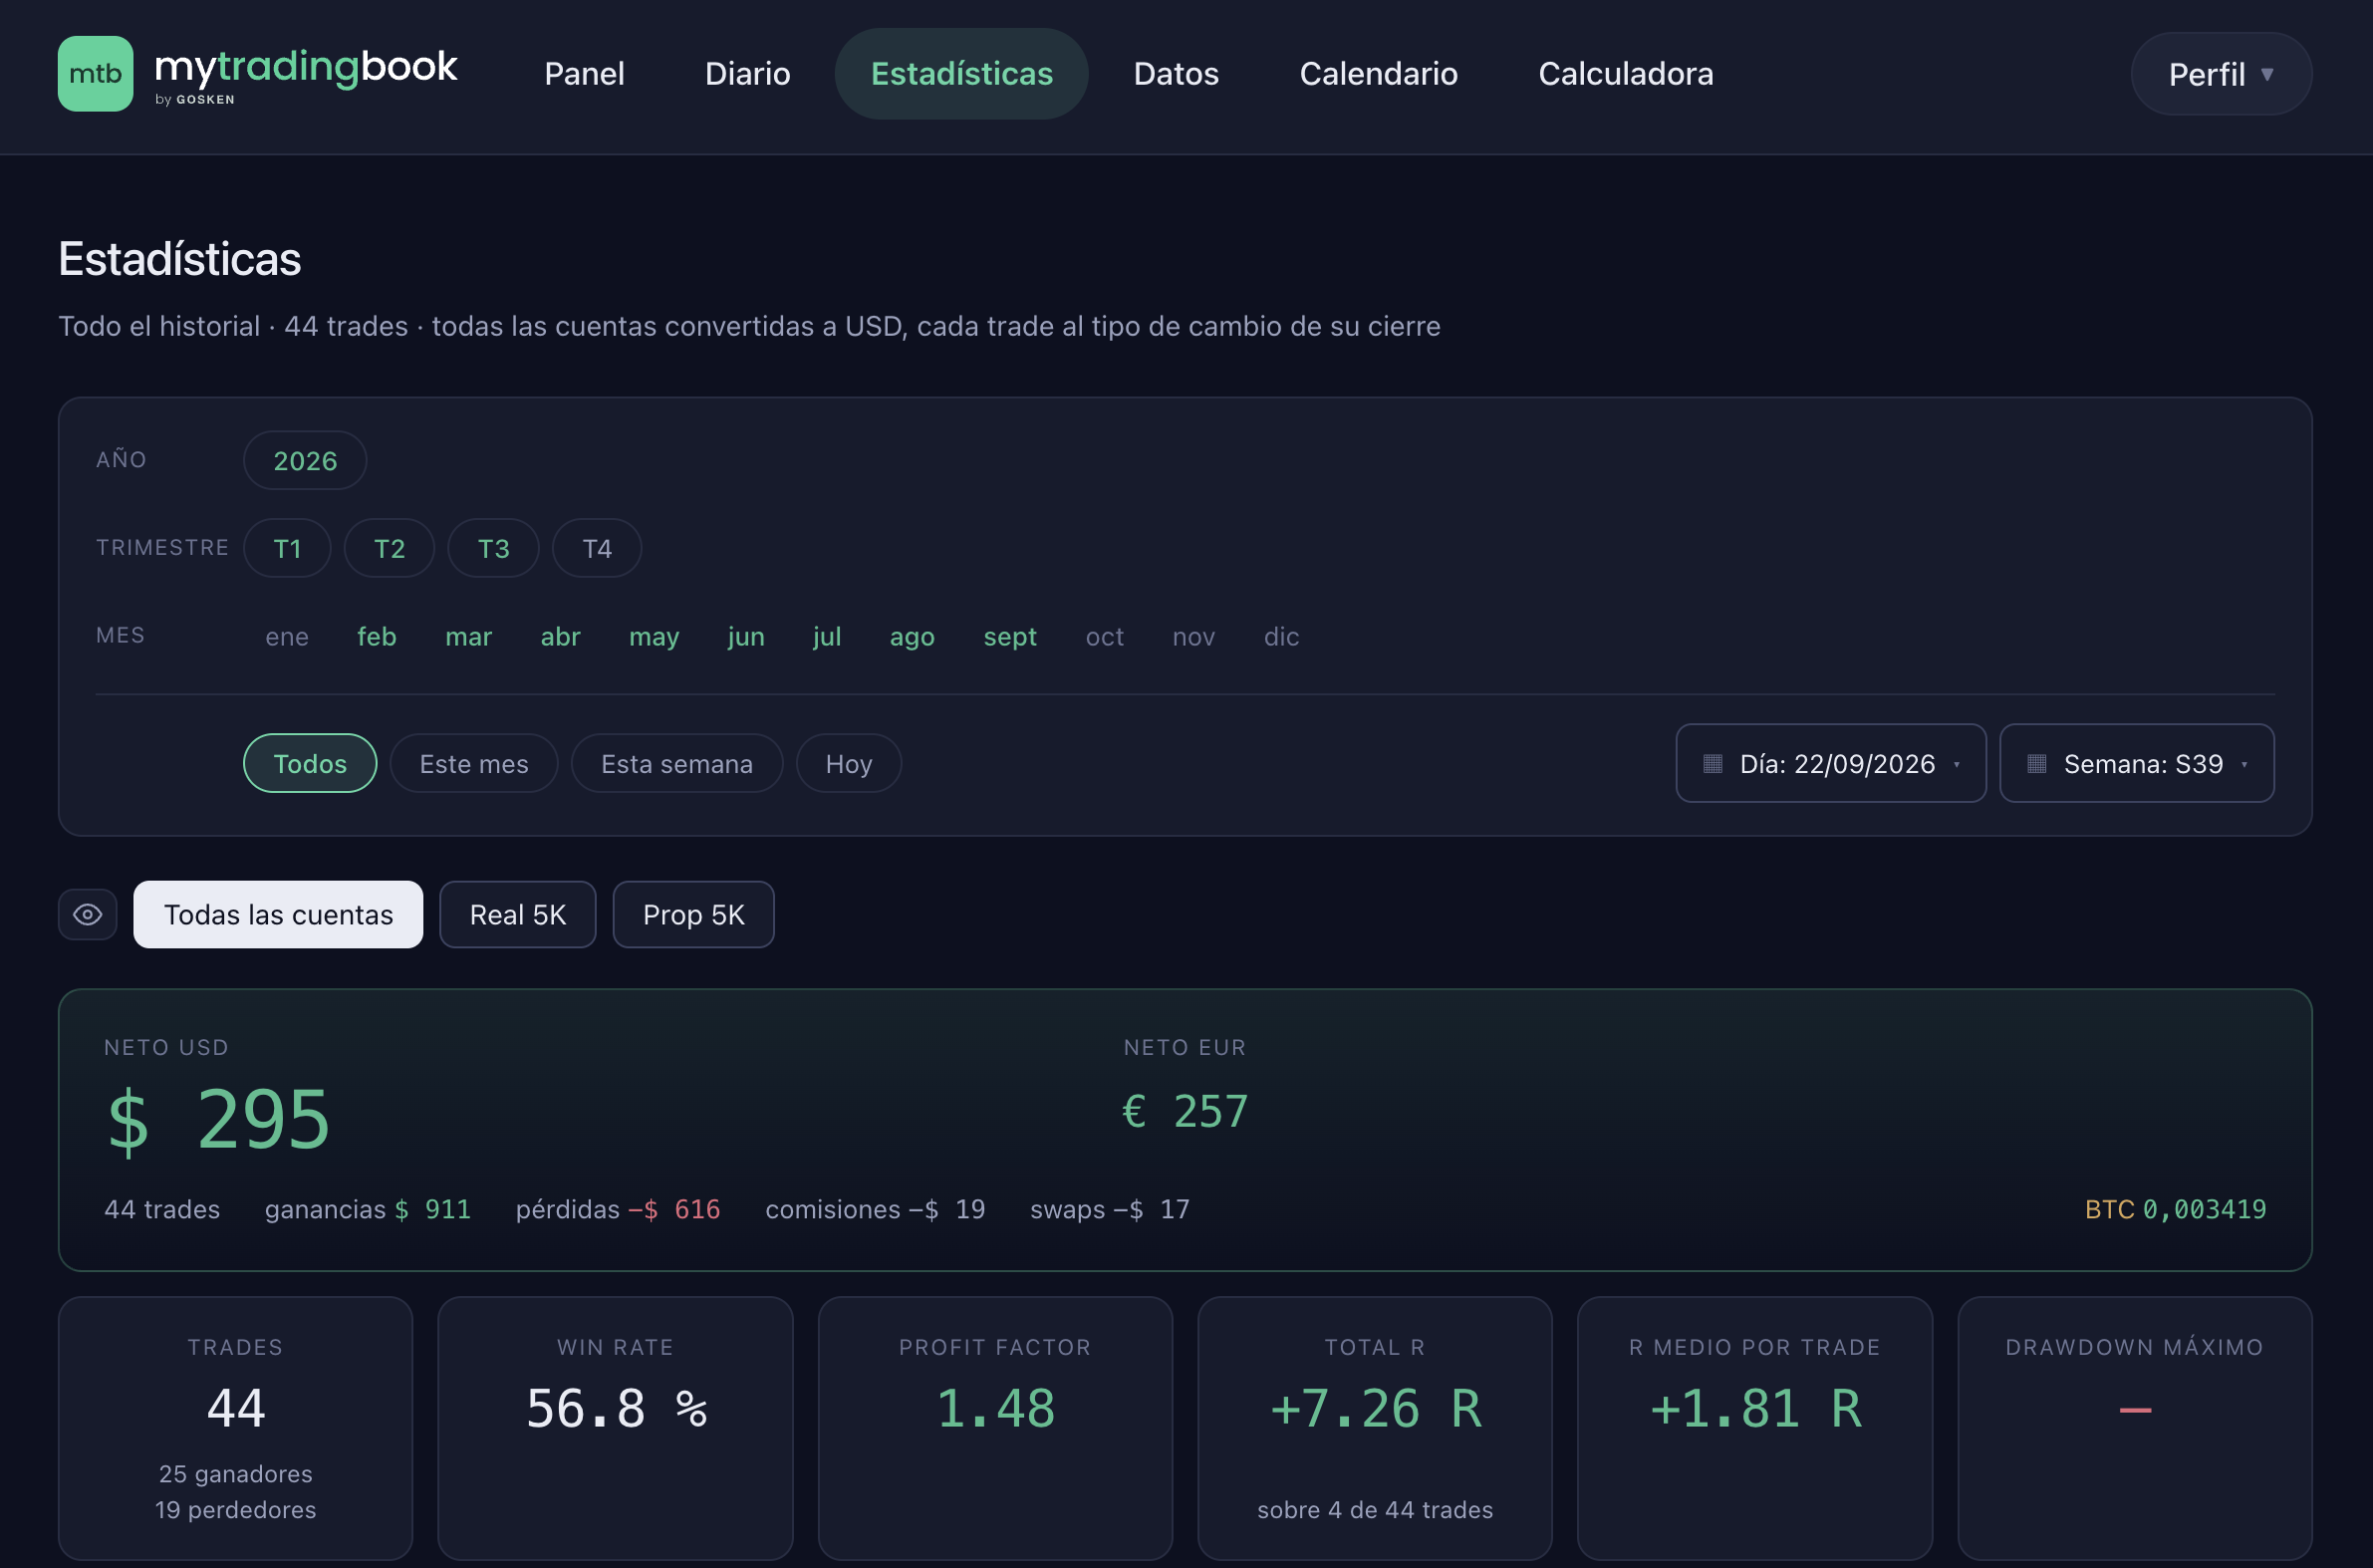The image size is (2373, 1568).
Task: Open the Perfil dropdown menu
Action: (x=2221, y=74)
